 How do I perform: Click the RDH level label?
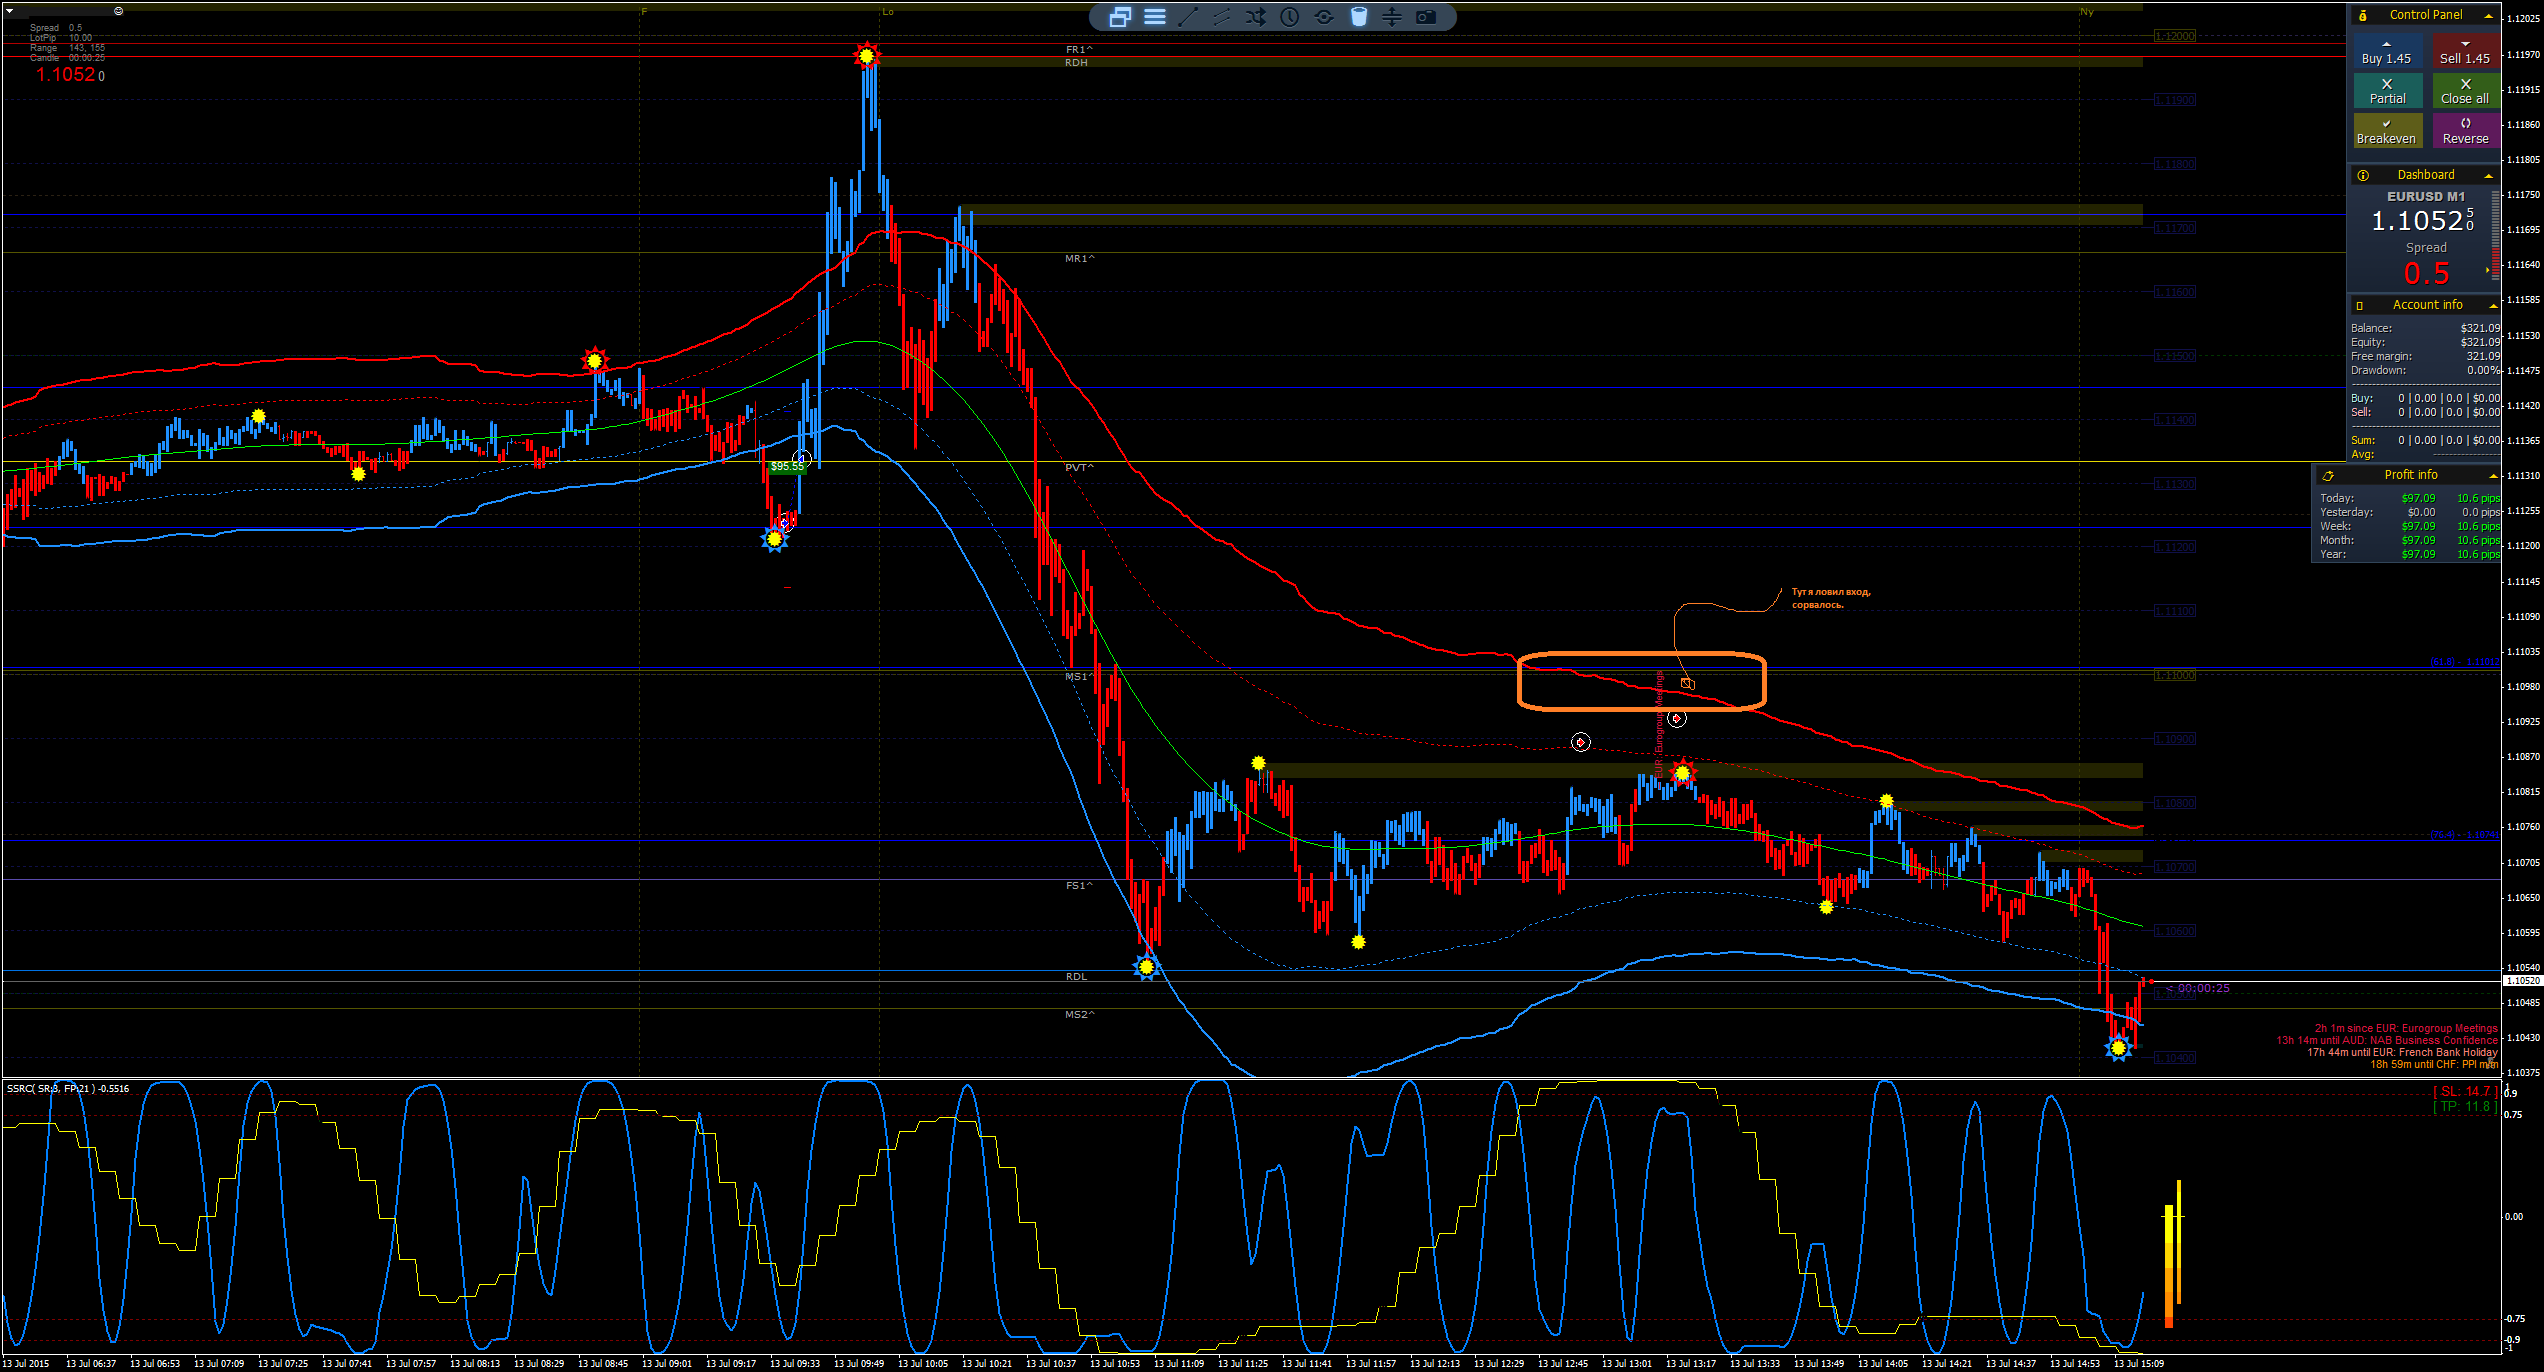tap(1076, 62)
